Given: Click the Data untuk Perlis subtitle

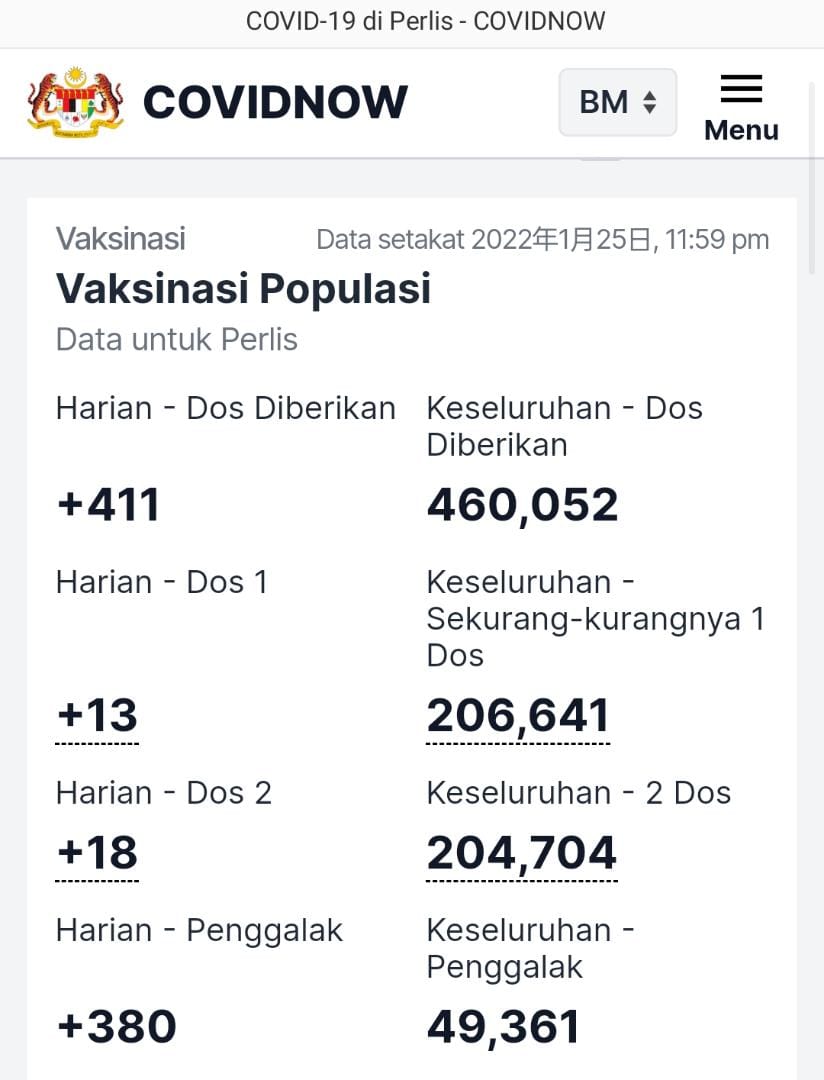Looking at the screenshot, I should [176, 340].
